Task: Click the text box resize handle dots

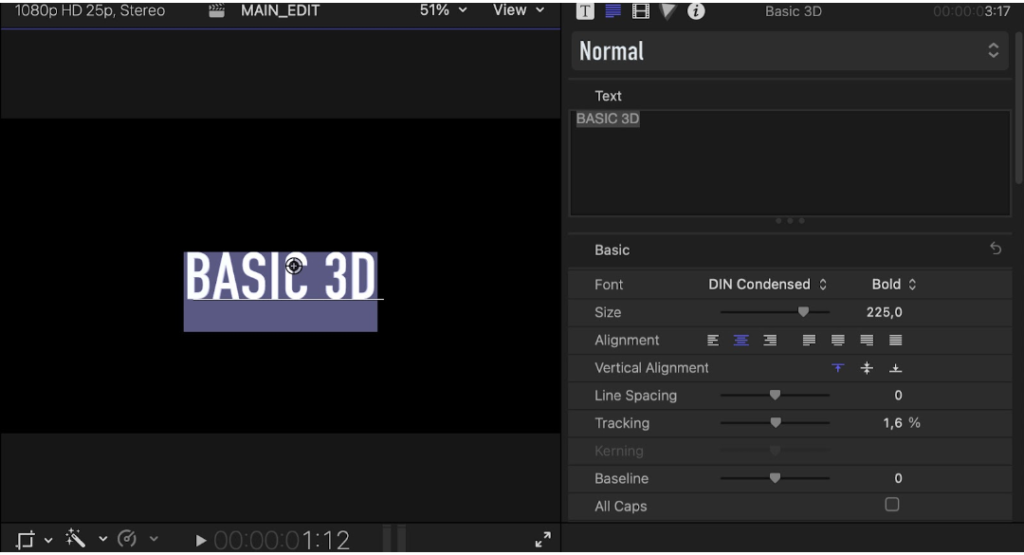Action: coord(790,221)
